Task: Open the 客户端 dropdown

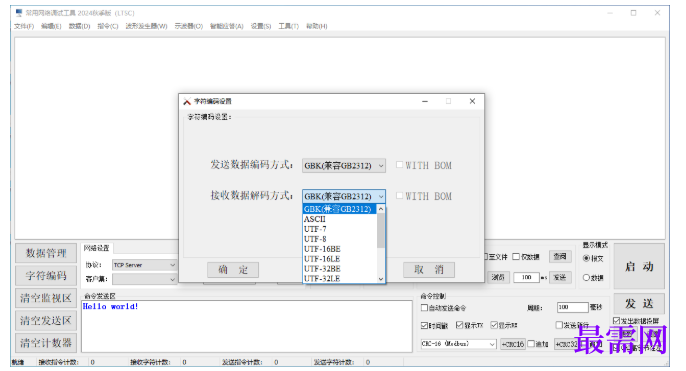Action: point(144,279)
